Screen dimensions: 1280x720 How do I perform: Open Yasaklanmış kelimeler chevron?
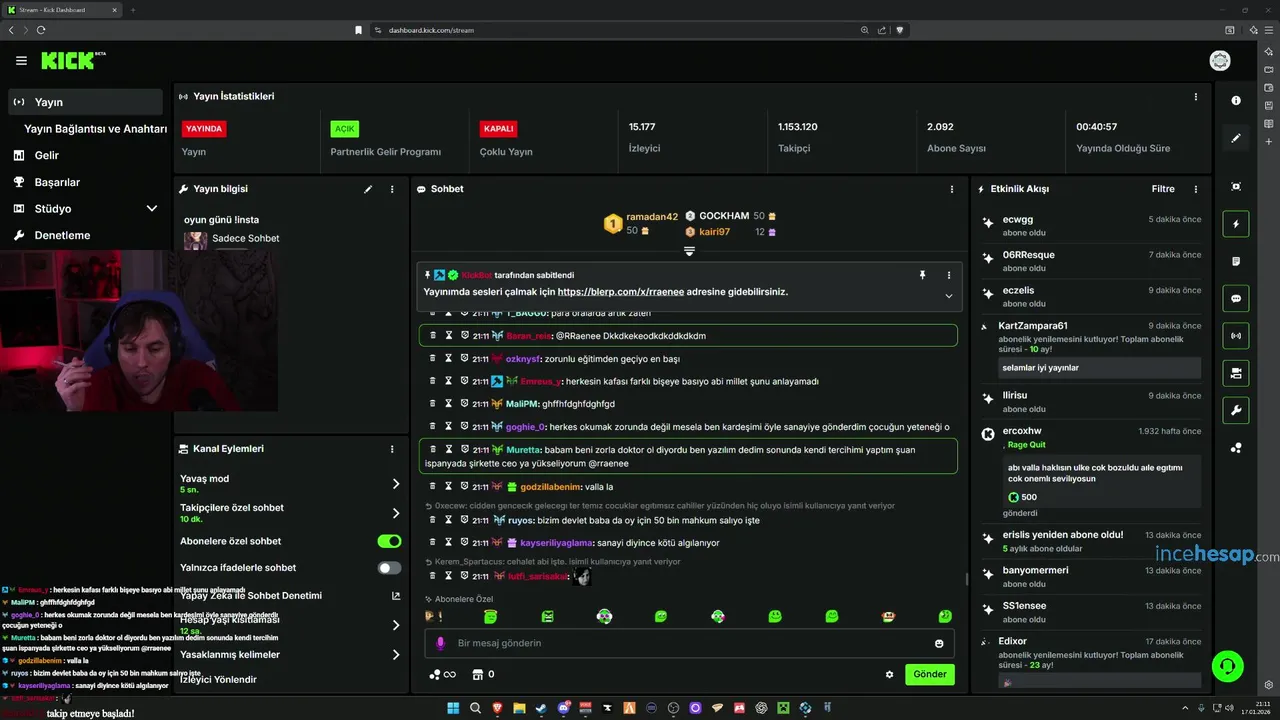tap(396, 655)
